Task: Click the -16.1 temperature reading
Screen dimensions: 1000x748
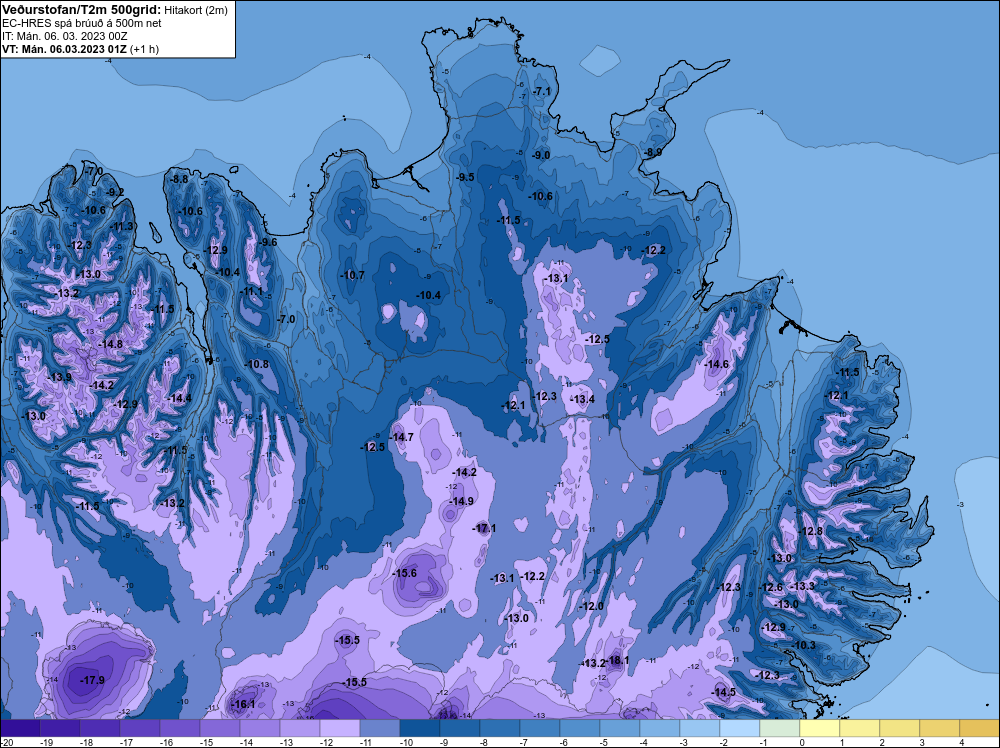Action: [243, 704]
